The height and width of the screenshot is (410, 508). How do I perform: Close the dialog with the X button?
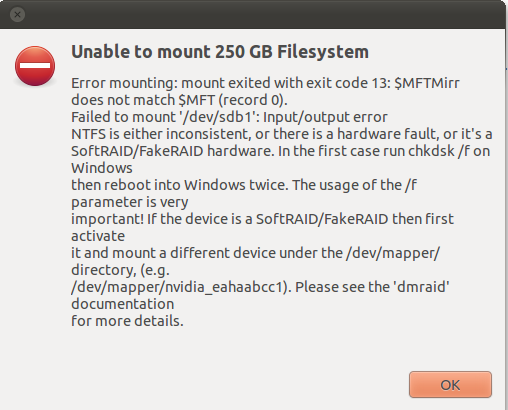[17, 14]
